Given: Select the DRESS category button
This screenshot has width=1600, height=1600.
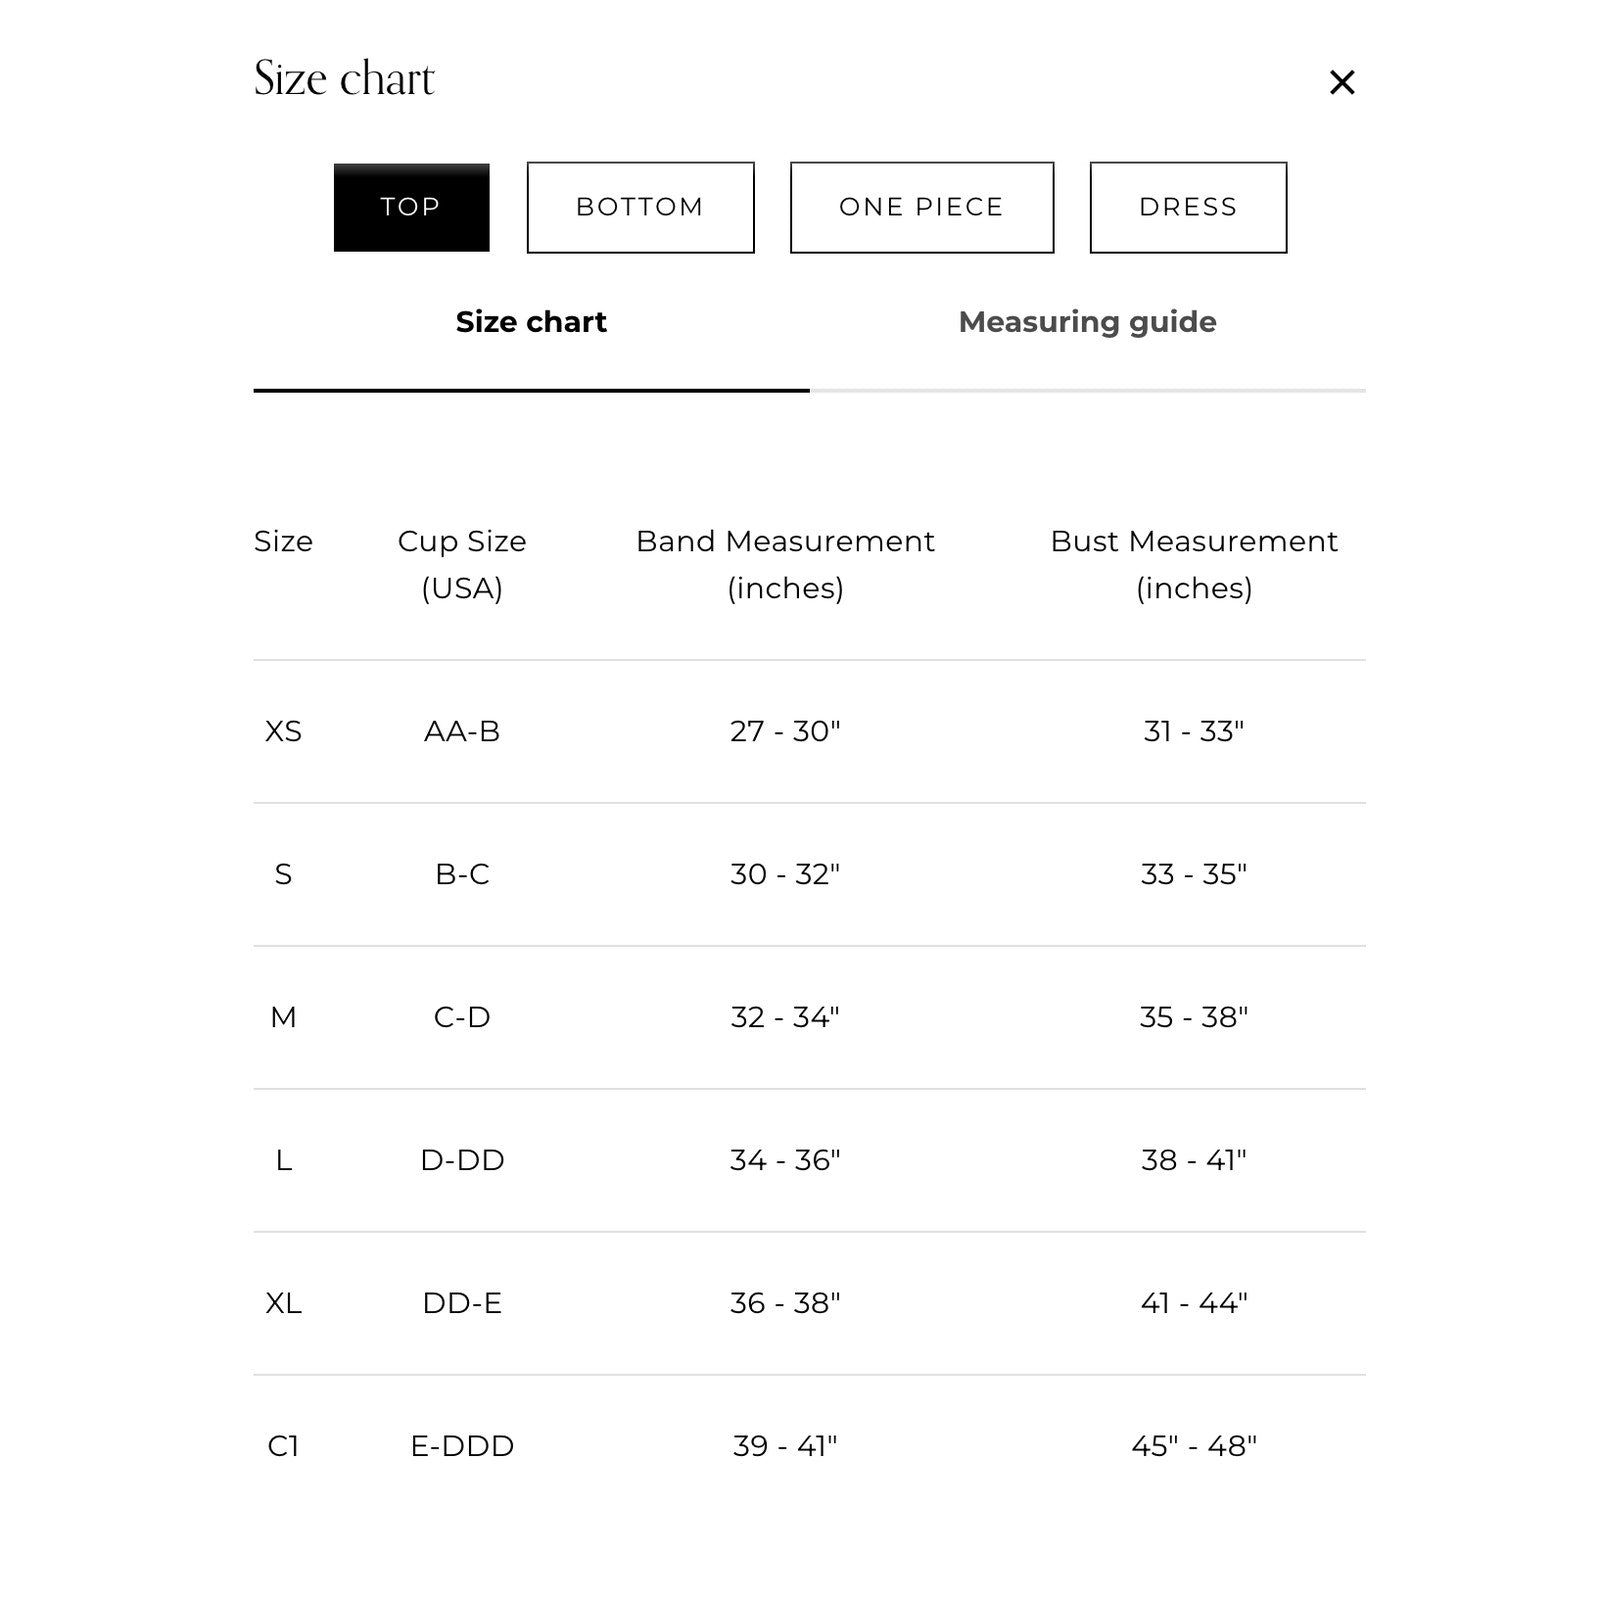Looking at the screenshot, I should click(1188, 207).
